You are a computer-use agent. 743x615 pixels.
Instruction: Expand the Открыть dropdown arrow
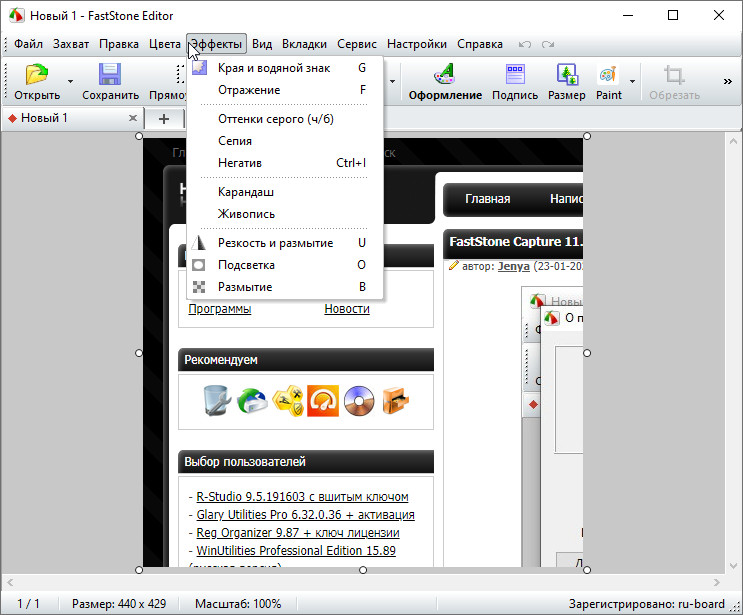(x=70, y=82)
